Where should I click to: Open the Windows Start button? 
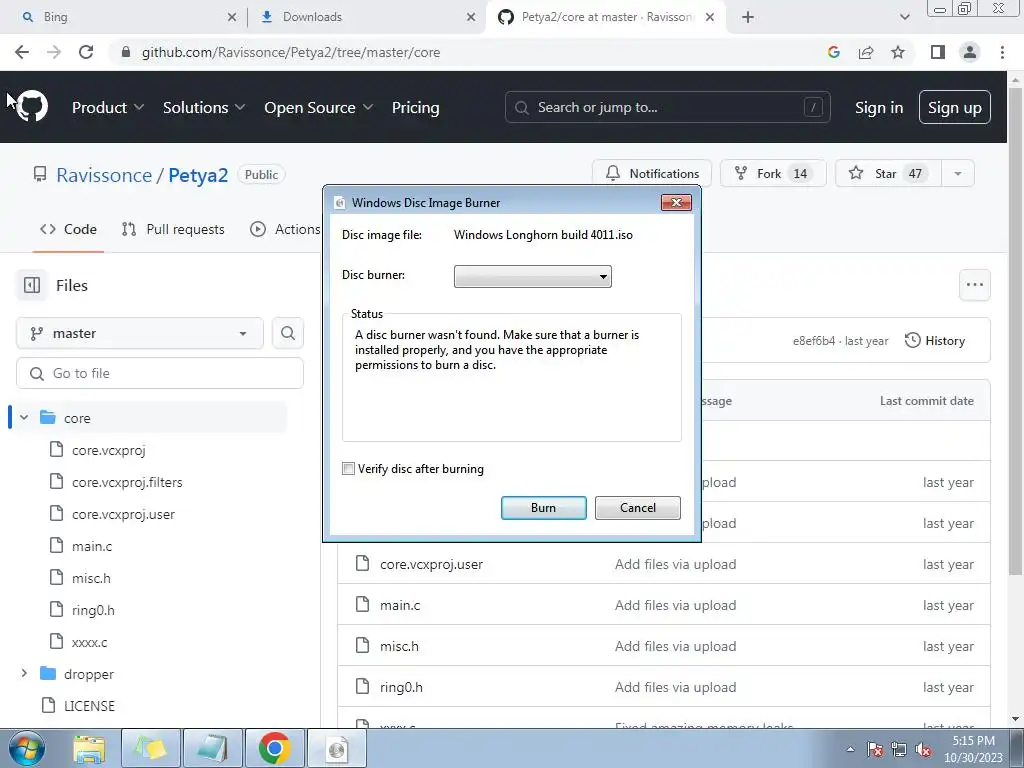point(26,748)
